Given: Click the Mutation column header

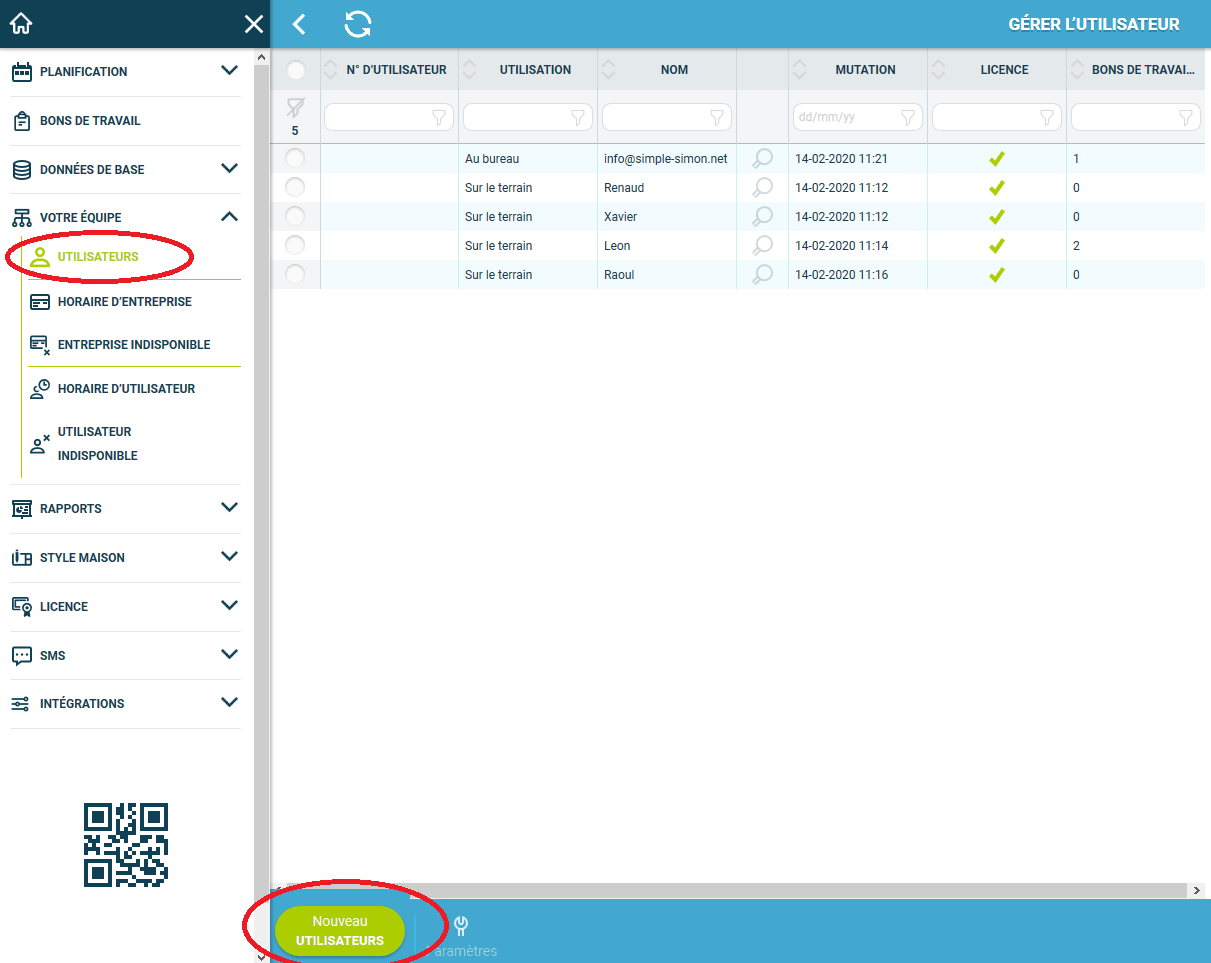Looking at the screenshot, I should point(865,70).
